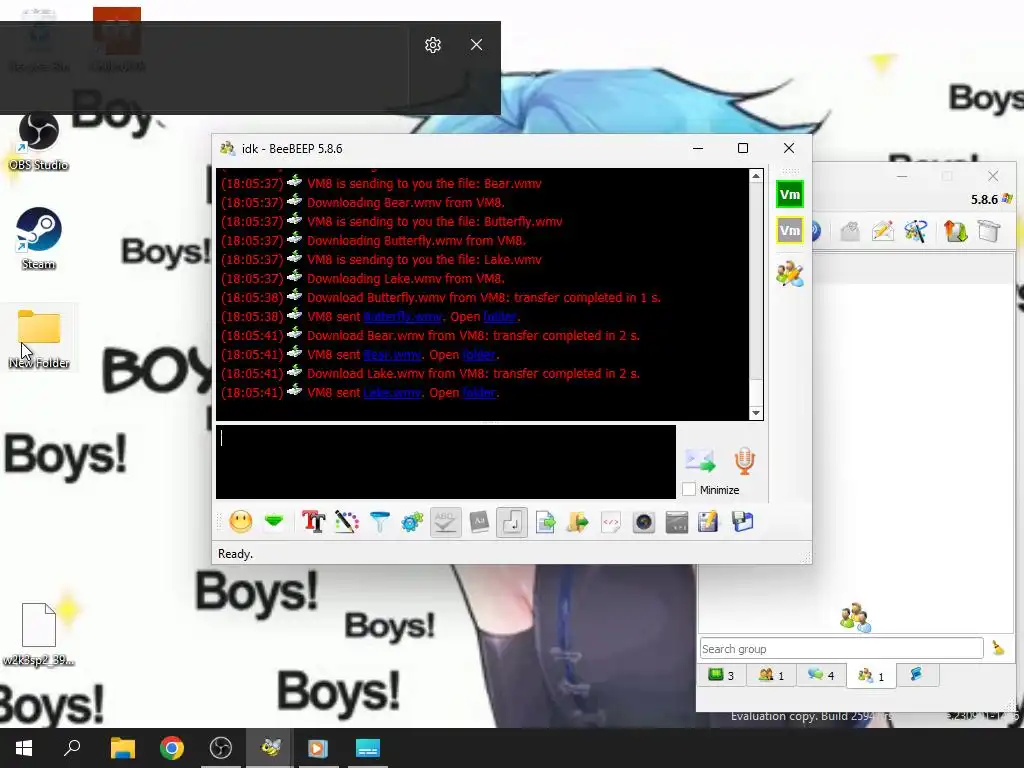Screen dimensions: 1024x768
Task: Check the Minimize checkbox
Action: click(x=689, y=489)
